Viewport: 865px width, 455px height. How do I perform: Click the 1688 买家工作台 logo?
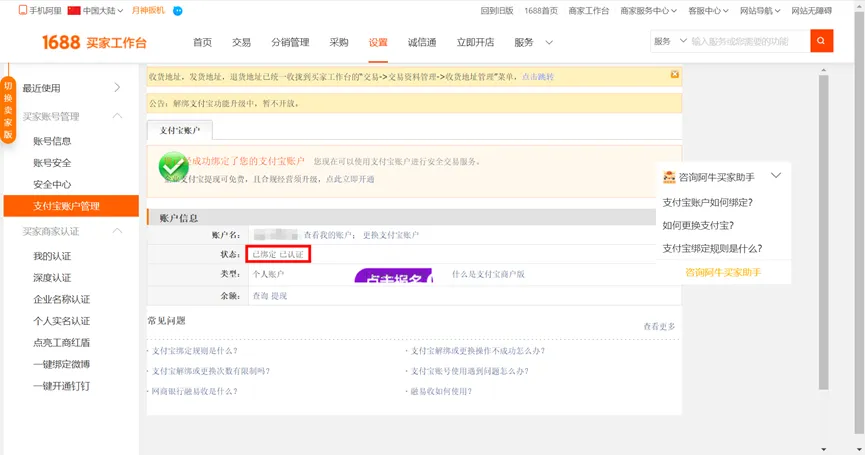point(94,42)
